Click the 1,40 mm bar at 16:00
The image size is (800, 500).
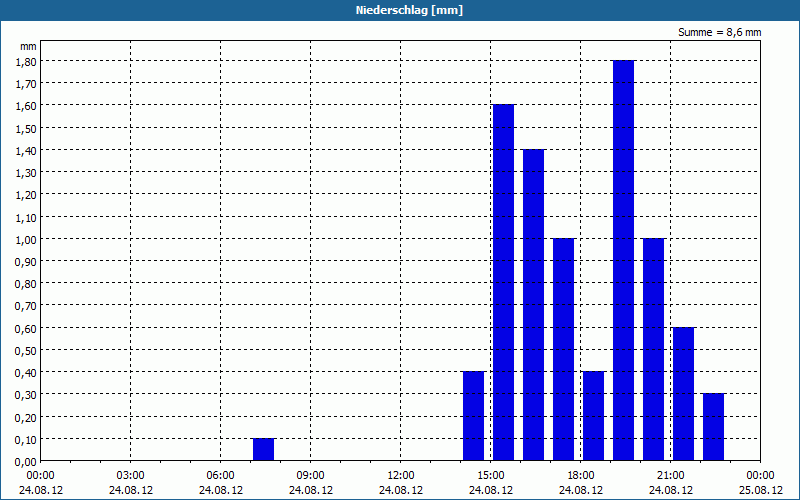[x=534, y=305]
